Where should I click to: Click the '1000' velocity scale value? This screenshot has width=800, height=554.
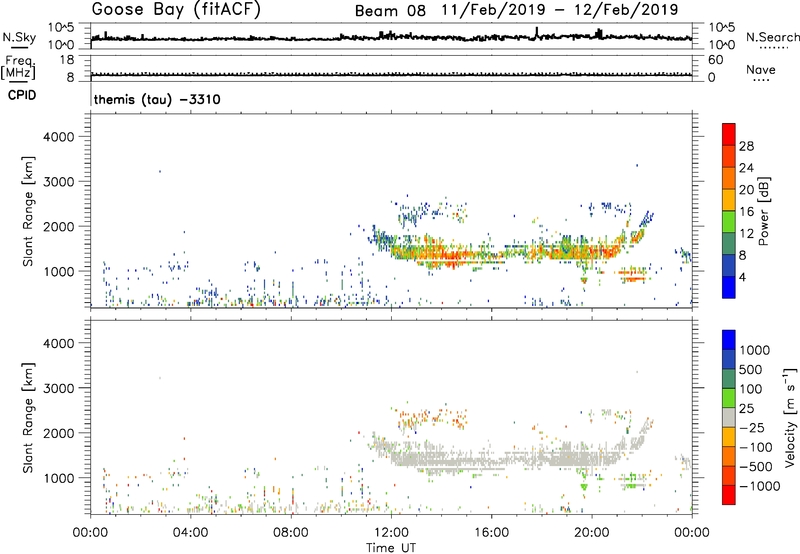click(x=755, y=350)
